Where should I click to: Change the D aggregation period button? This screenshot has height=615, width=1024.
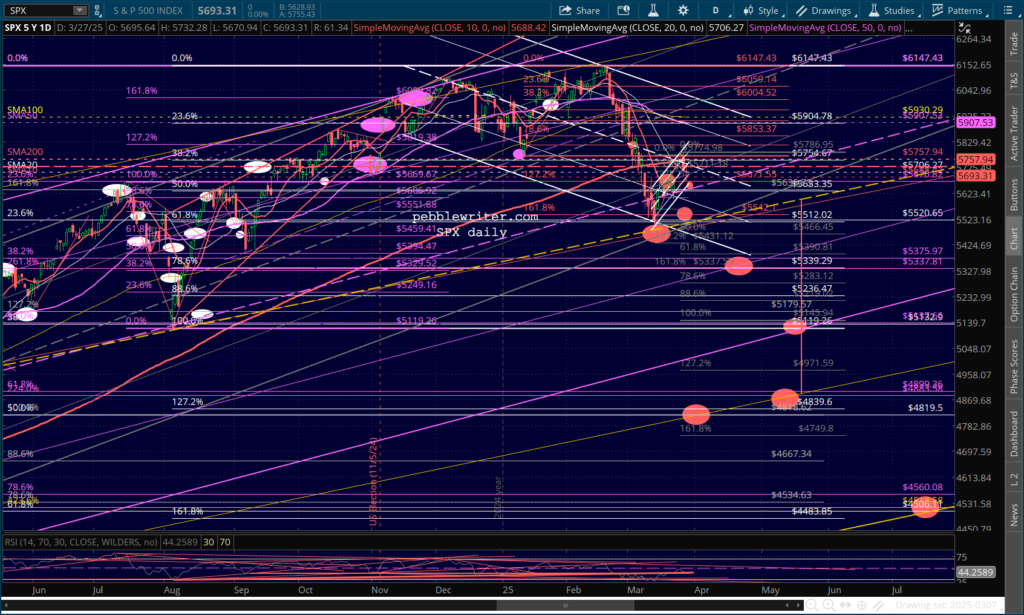716,10
